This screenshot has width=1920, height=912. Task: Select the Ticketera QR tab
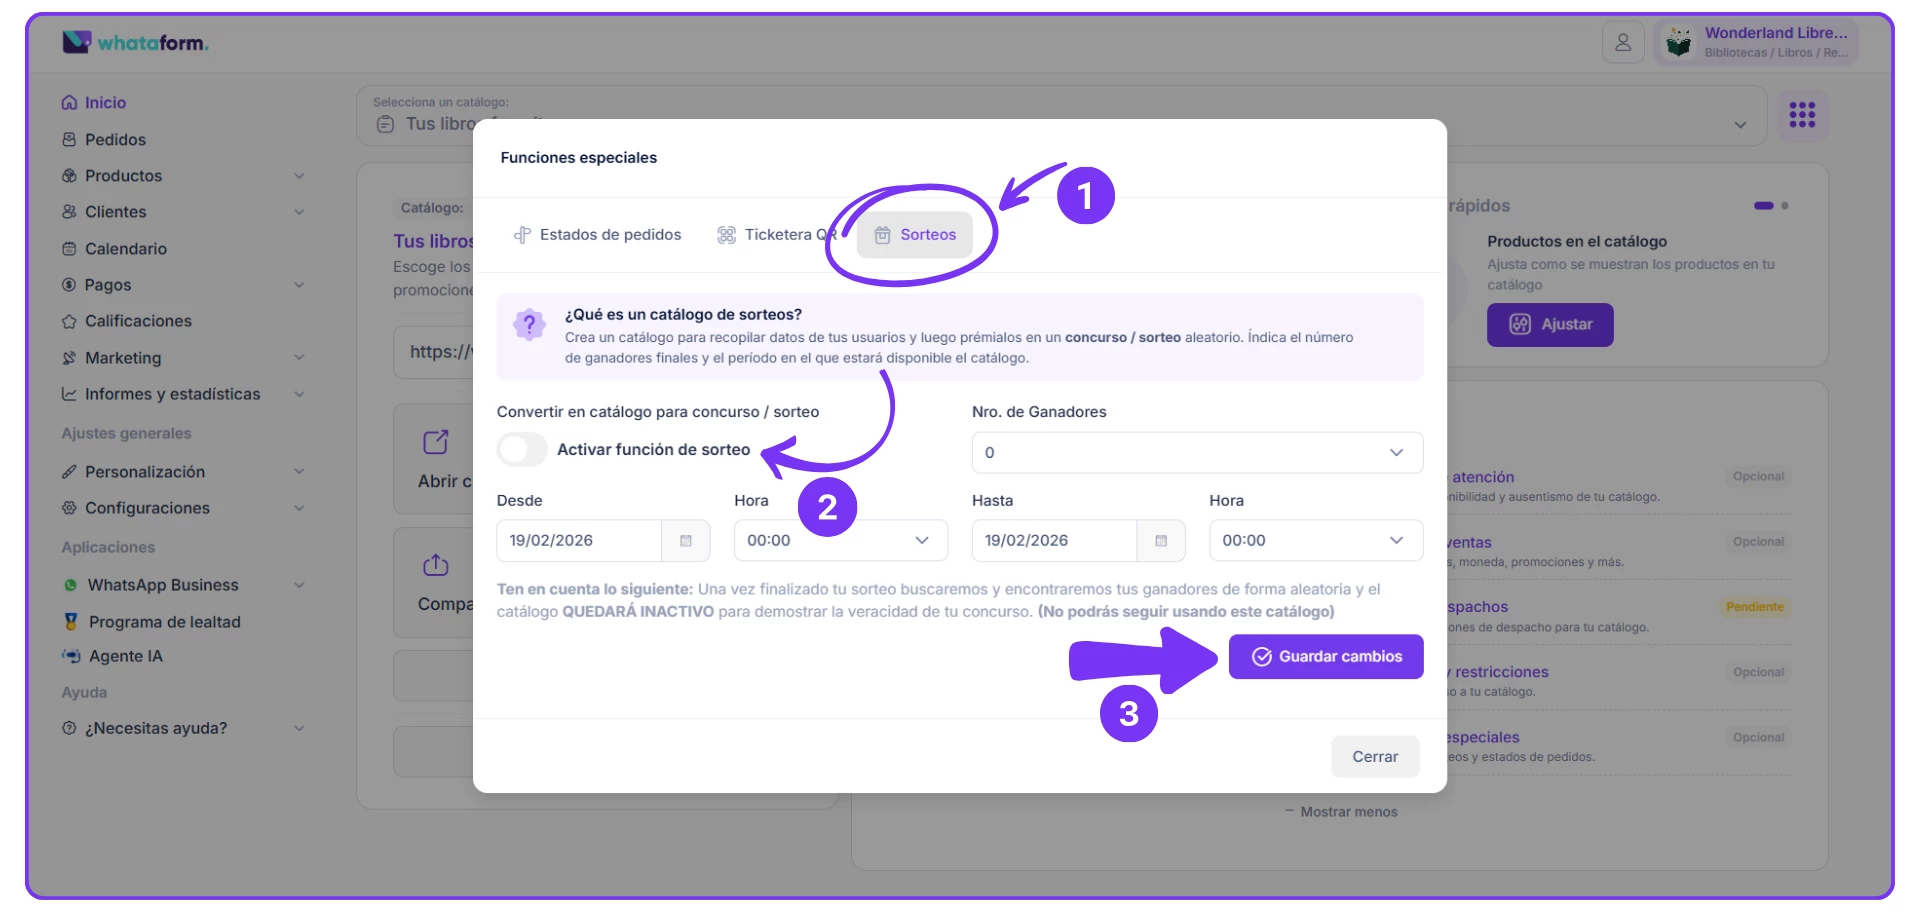click(776, 235)
